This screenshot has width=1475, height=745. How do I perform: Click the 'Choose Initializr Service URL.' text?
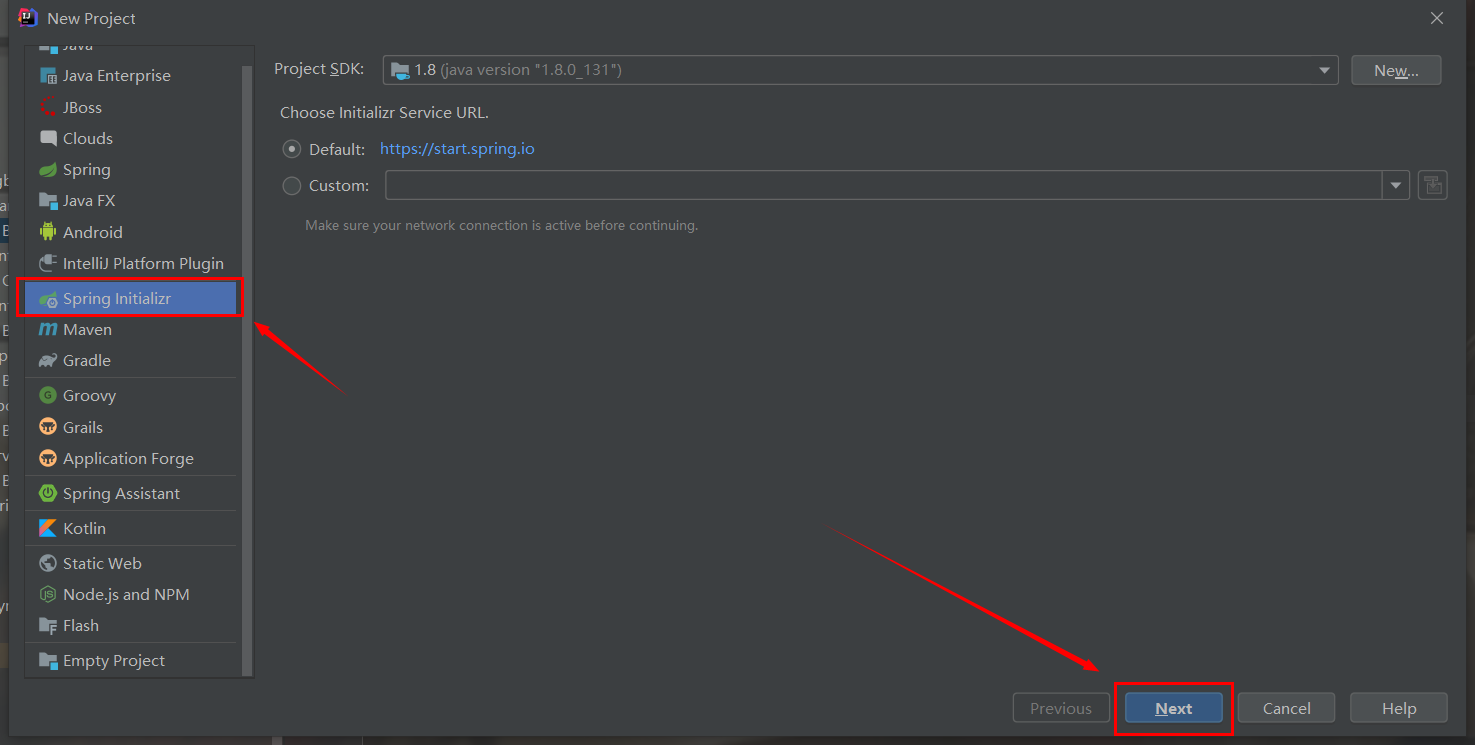(x=384, y=113)
